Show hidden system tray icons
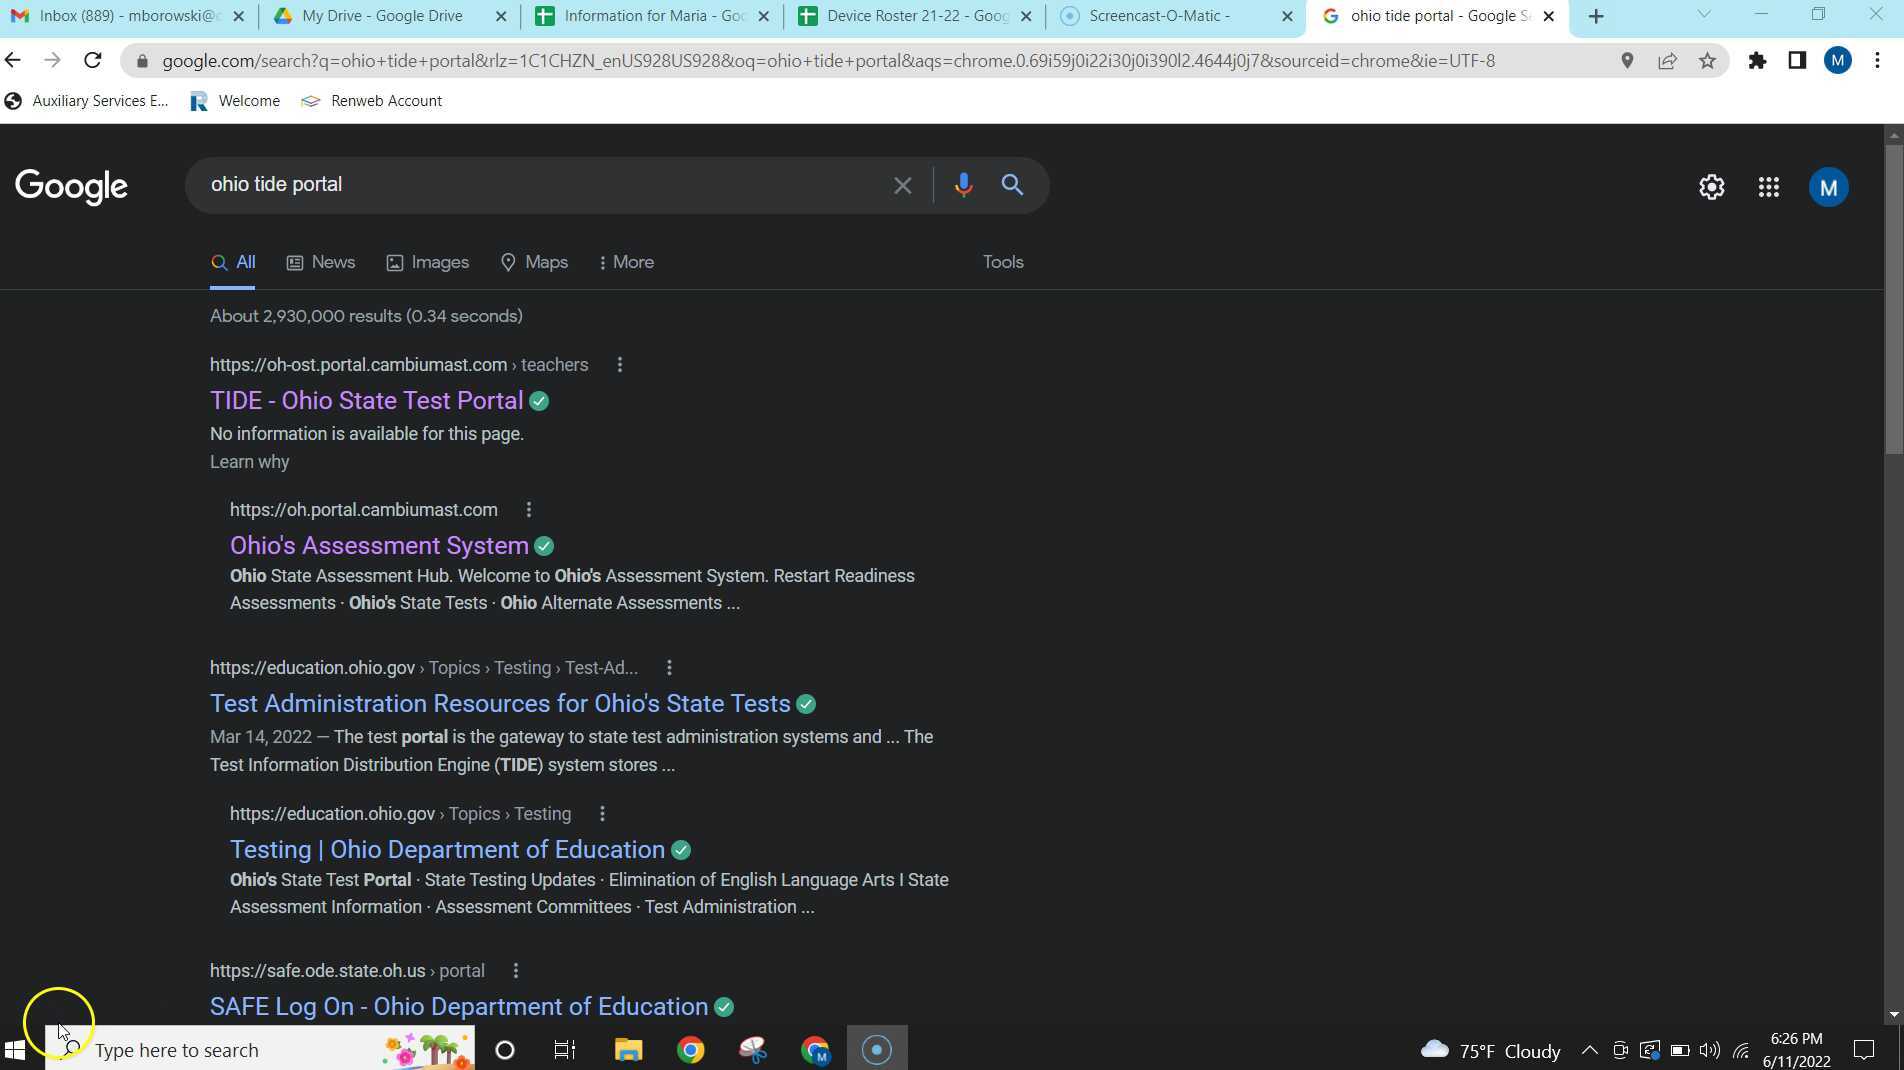Image resolution: width=1904 pixels, height=1070 pixels. (x=1589, y=1050)
